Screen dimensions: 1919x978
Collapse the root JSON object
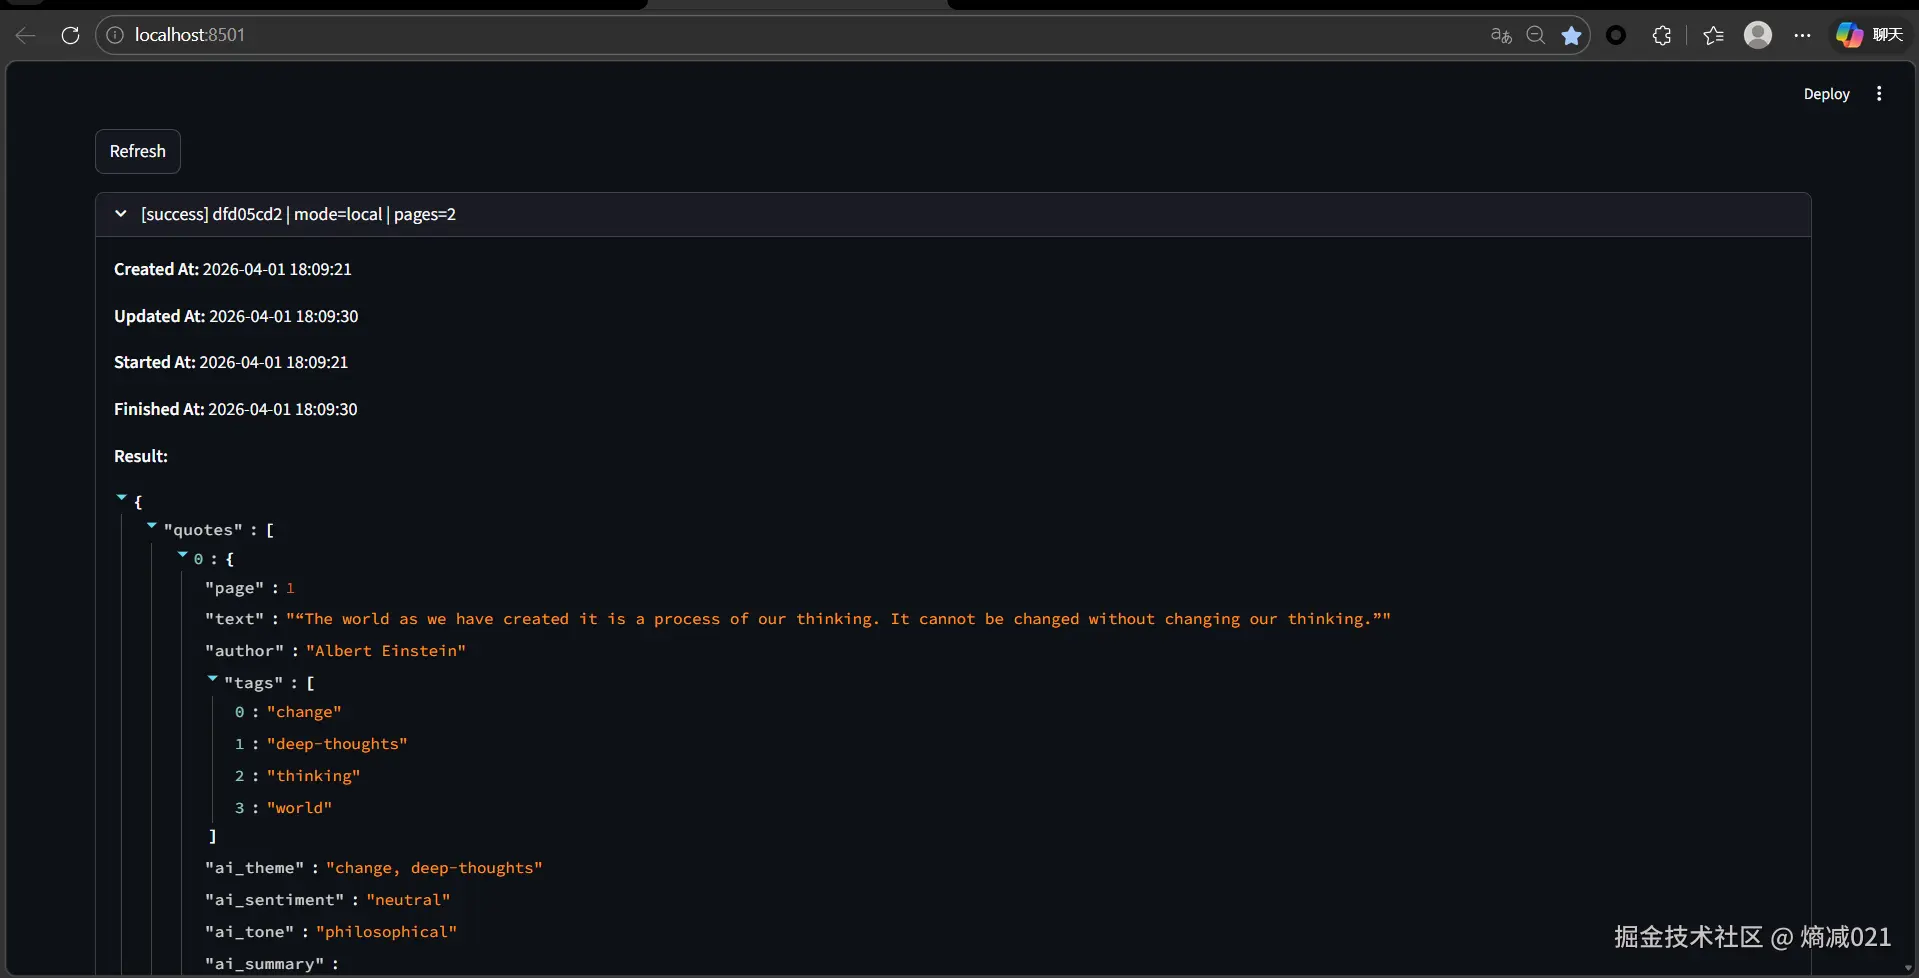[122, 497]
